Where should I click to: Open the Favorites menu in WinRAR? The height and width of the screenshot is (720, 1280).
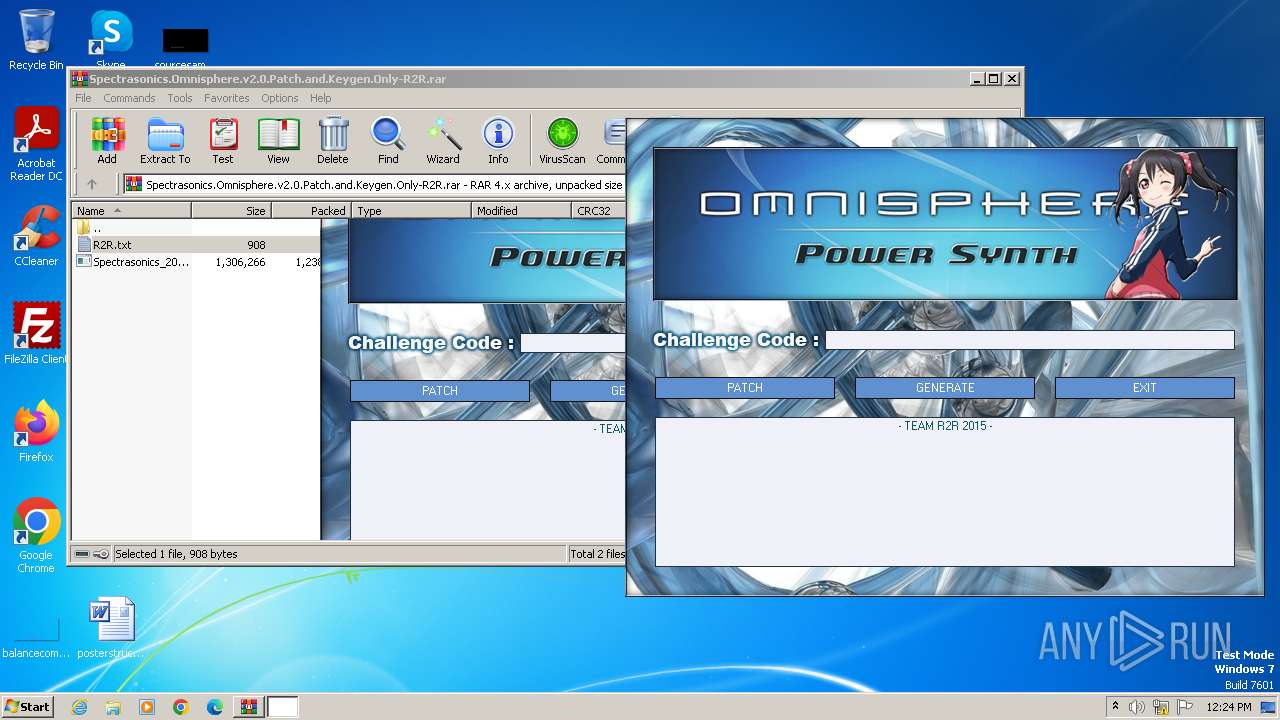[x=227, y=98]
